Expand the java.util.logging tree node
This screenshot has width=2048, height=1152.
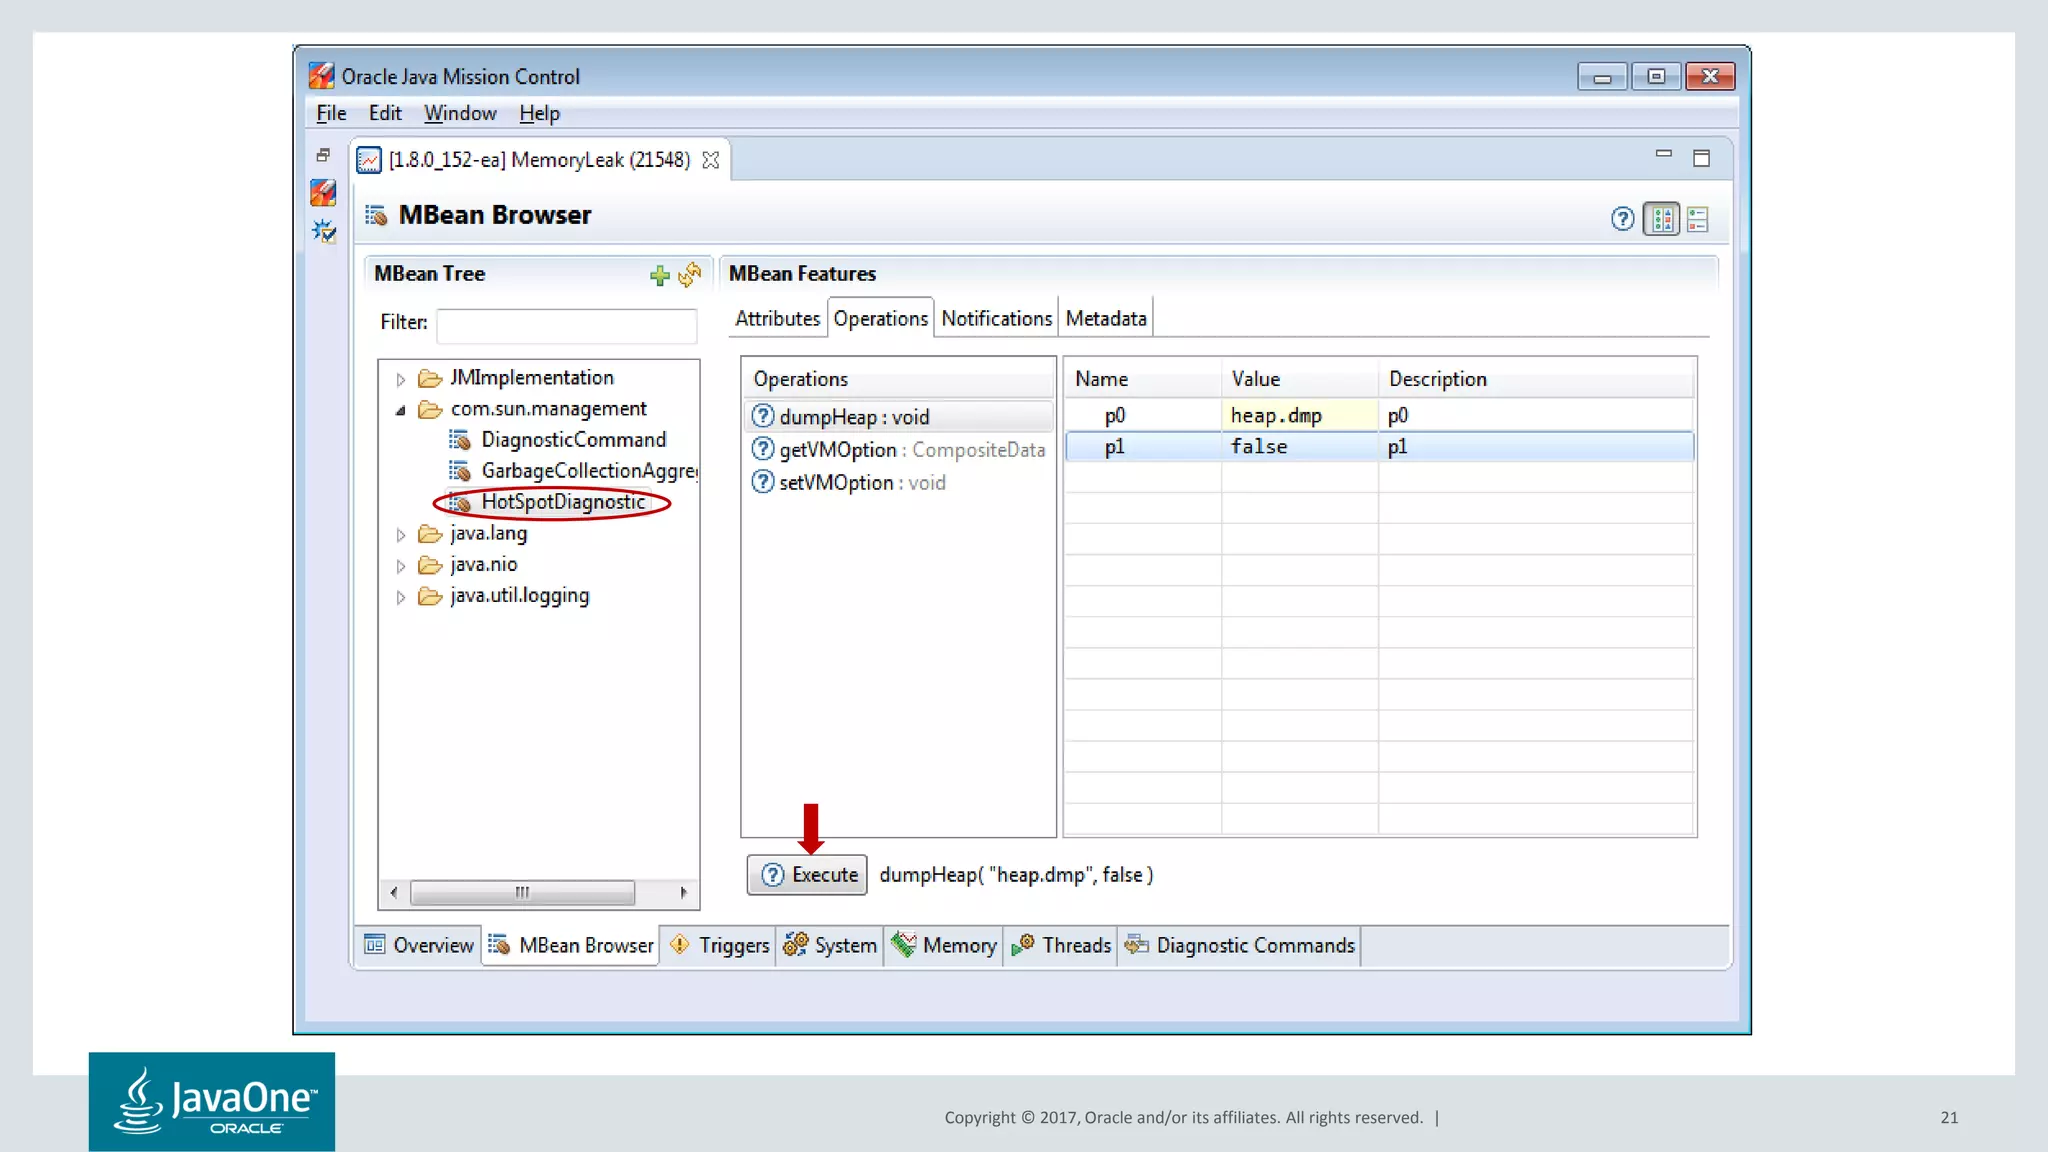pyautogui.click(x=400, y=597)
